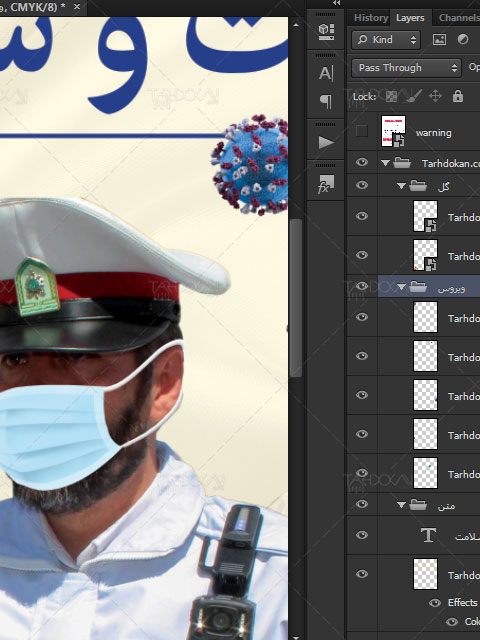
Task: Hide the گل group
Action: point(362,185)
